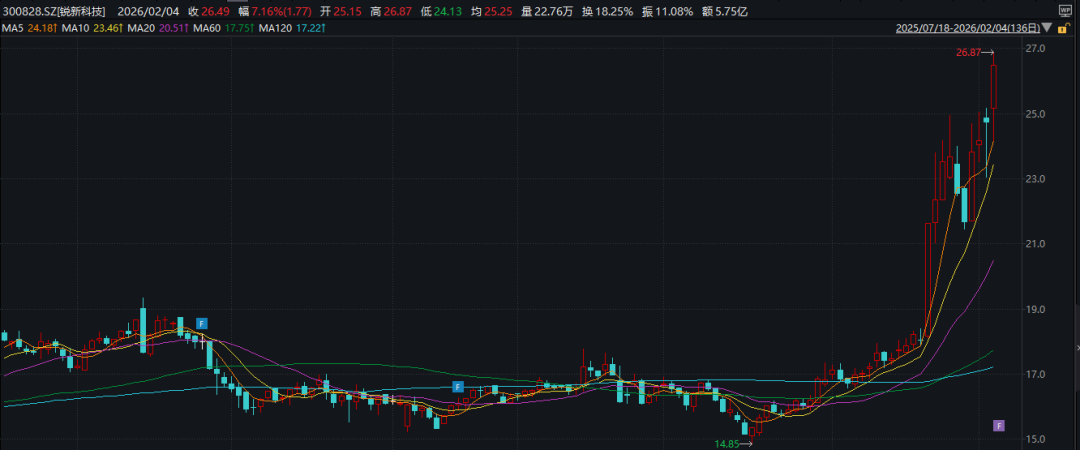Click the blue F marker near the 19.0 peak

pyautogui.click(x=201, y=323)
